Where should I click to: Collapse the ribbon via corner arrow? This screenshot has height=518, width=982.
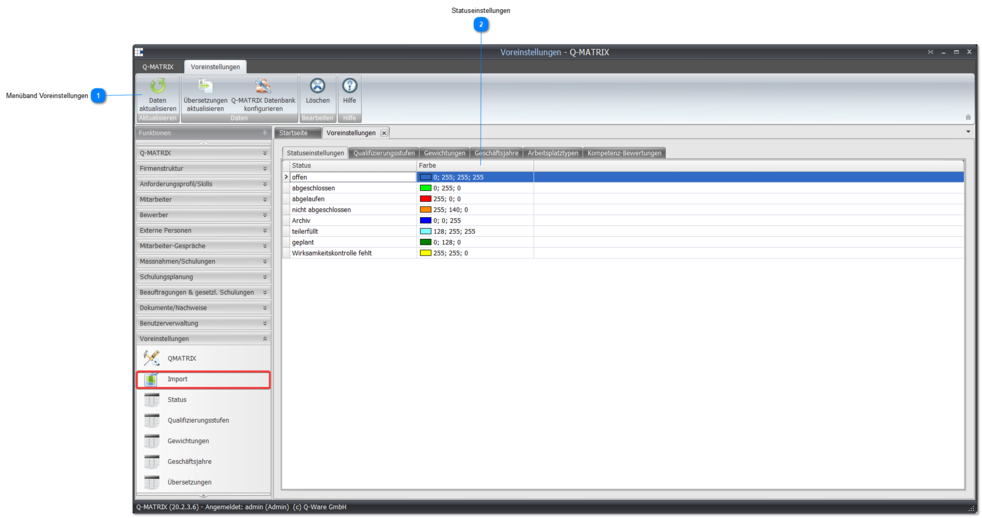click(x=968, y=117)
